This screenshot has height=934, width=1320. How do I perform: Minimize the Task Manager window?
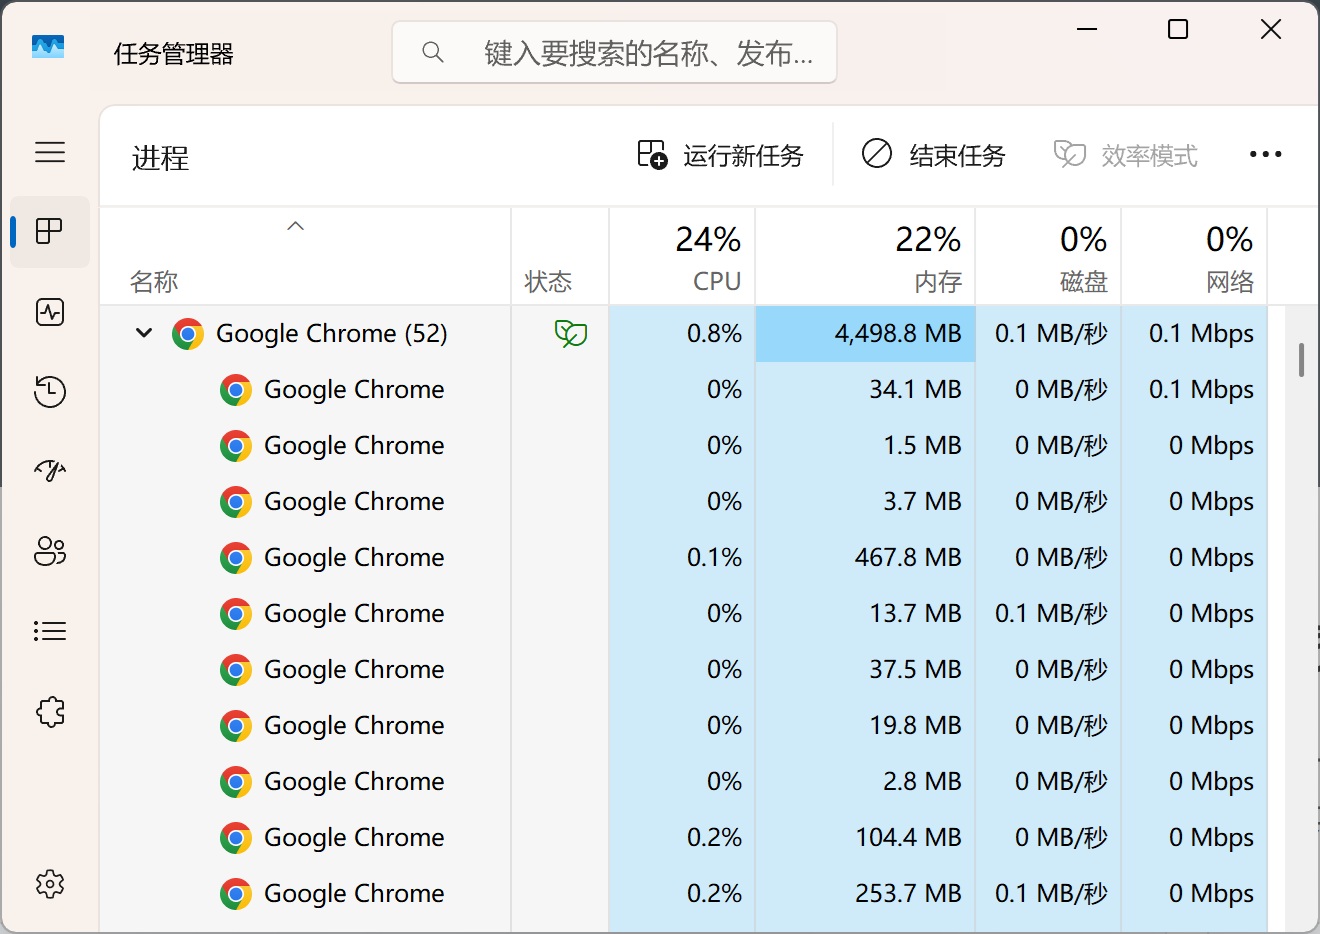click(x=1087, y=30)
